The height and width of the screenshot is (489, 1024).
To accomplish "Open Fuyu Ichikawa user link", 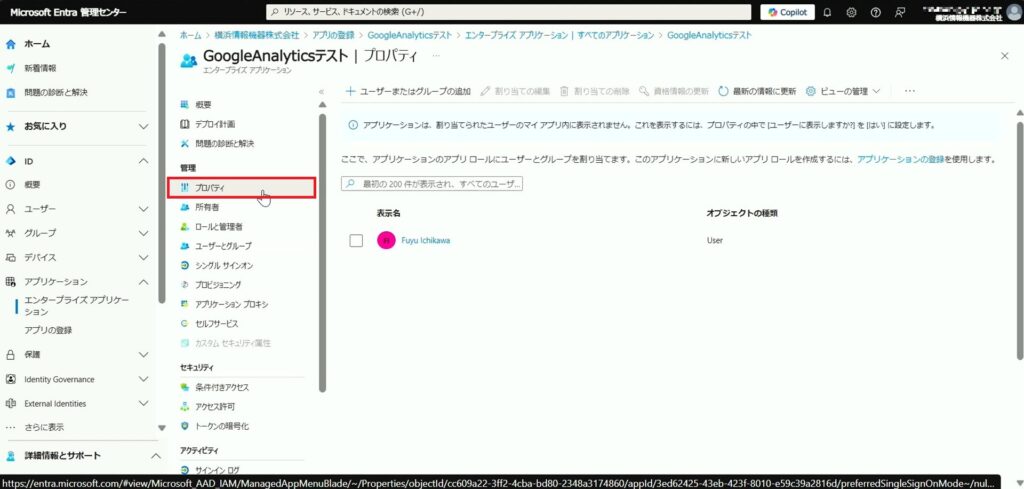I will [x=425, y=241].
